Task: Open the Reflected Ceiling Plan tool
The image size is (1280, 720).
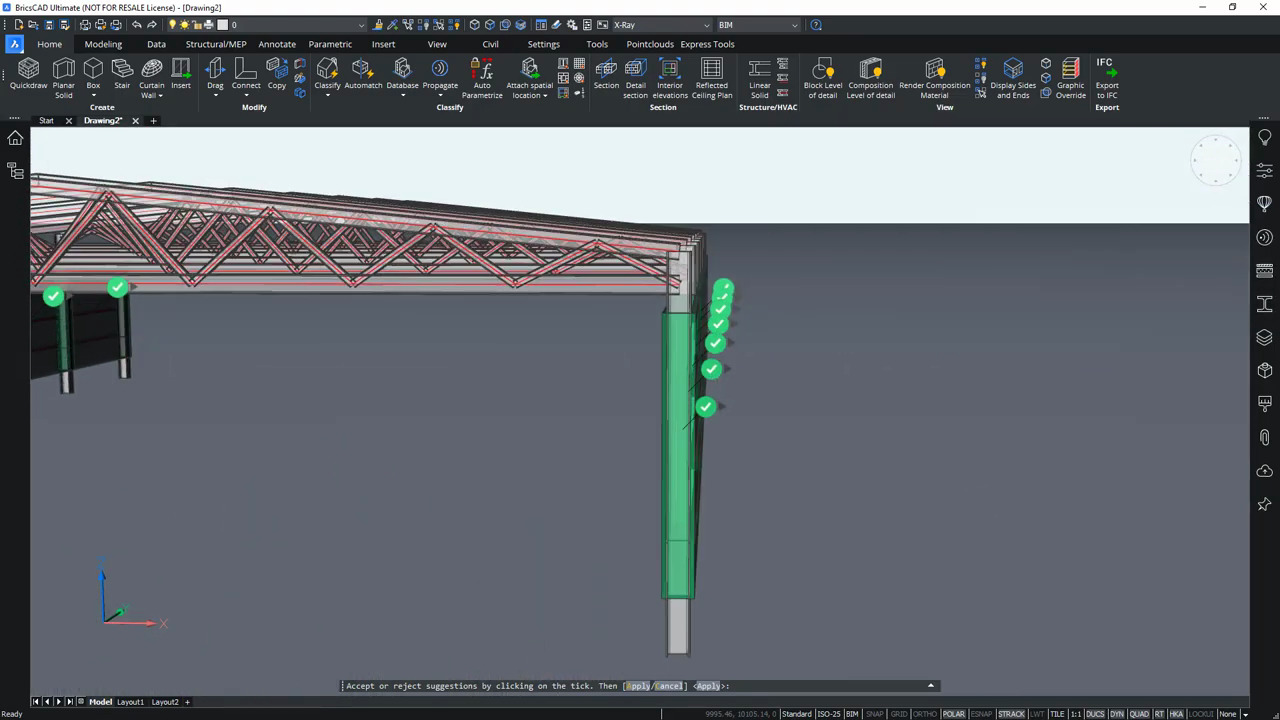Action: tap(712, 78)
